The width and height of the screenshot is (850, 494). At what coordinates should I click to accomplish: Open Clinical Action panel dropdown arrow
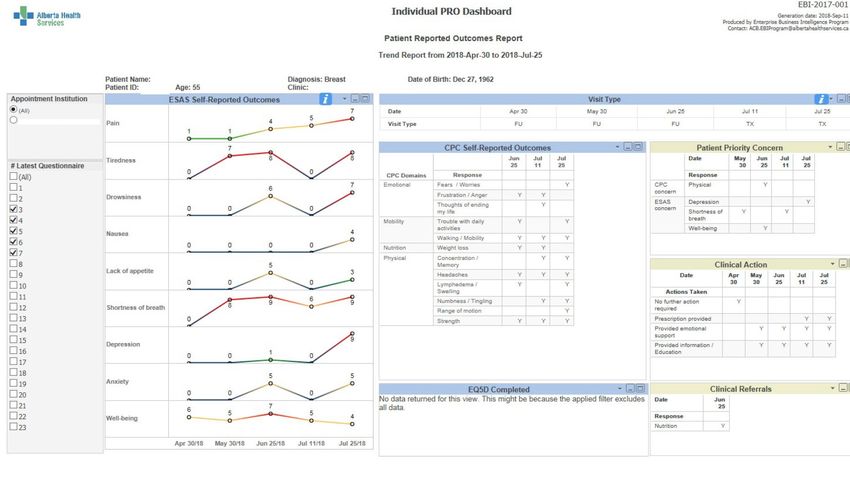(833, 264)
